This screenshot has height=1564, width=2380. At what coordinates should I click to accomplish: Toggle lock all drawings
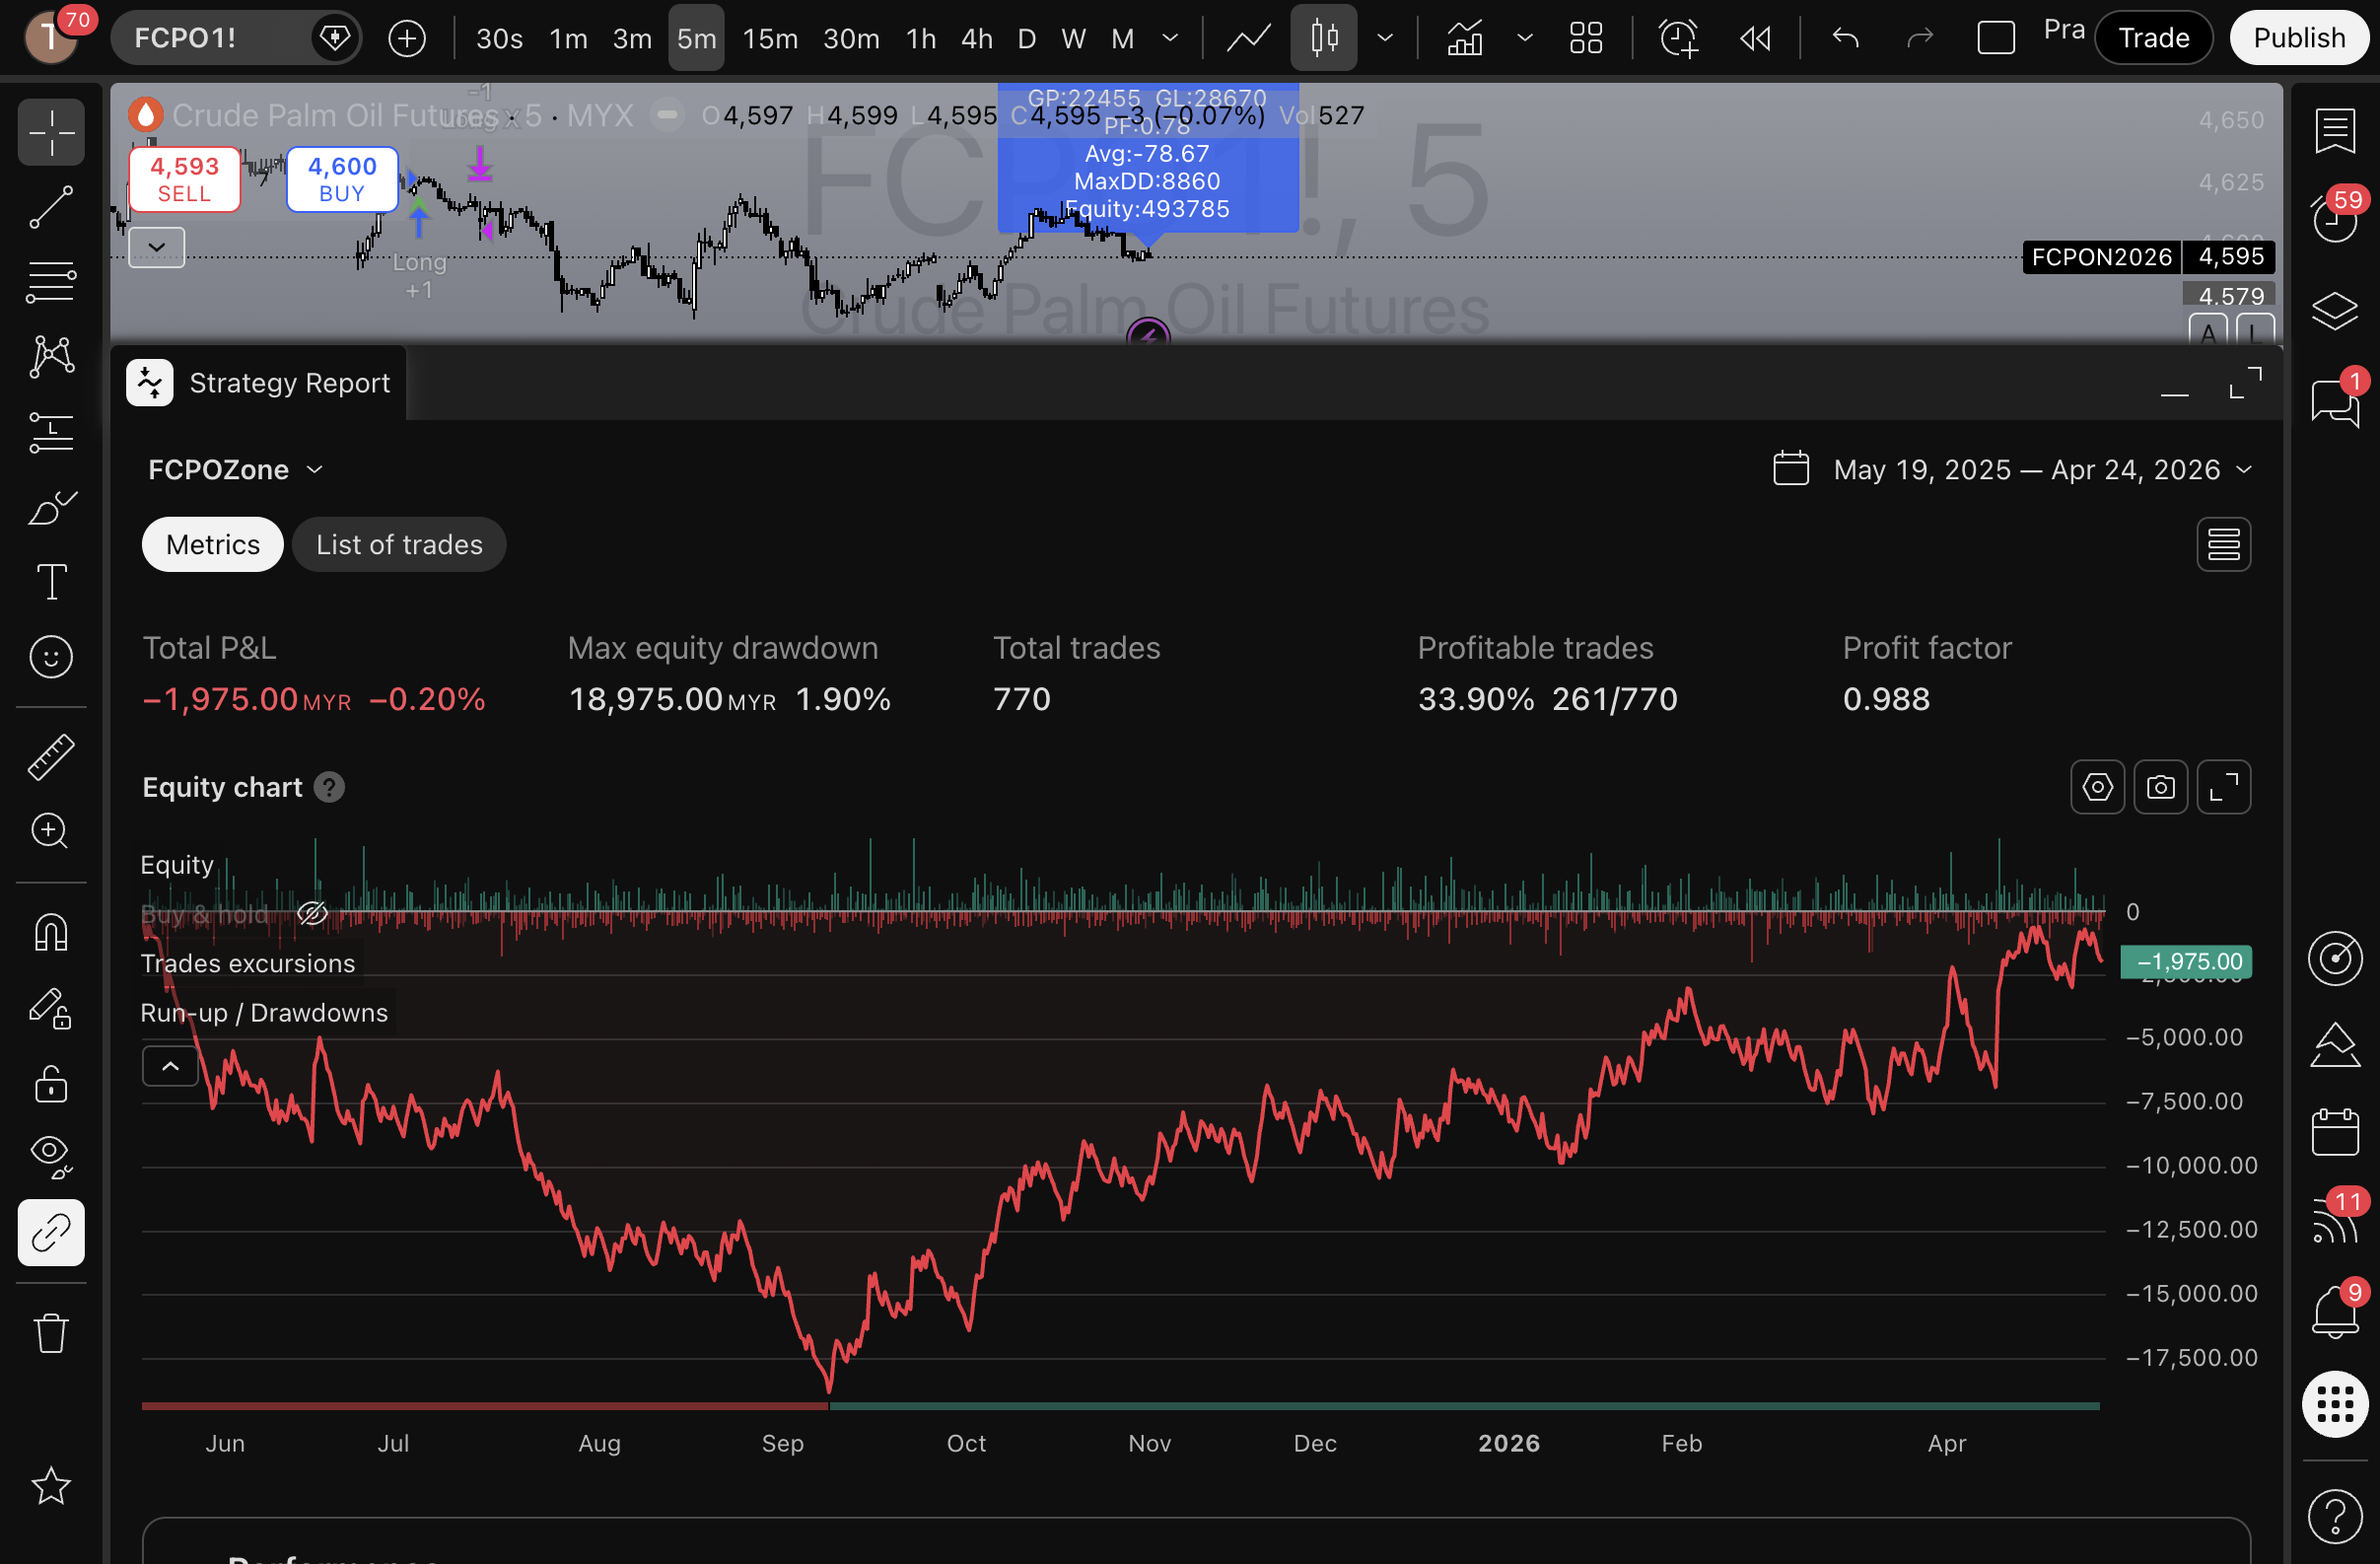click(50, 1083)
